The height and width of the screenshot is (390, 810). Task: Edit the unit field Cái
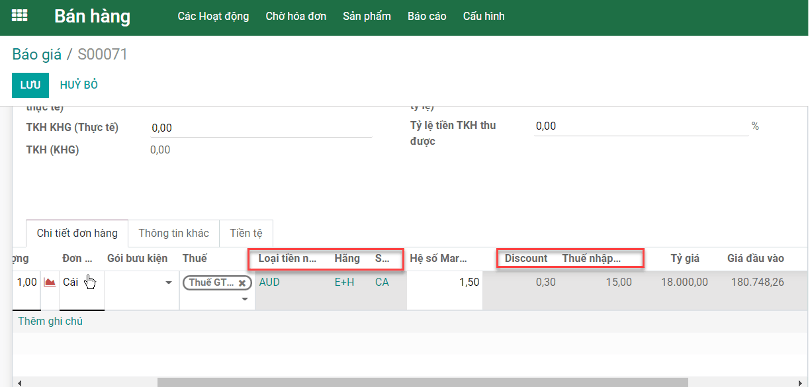(82, 291)
